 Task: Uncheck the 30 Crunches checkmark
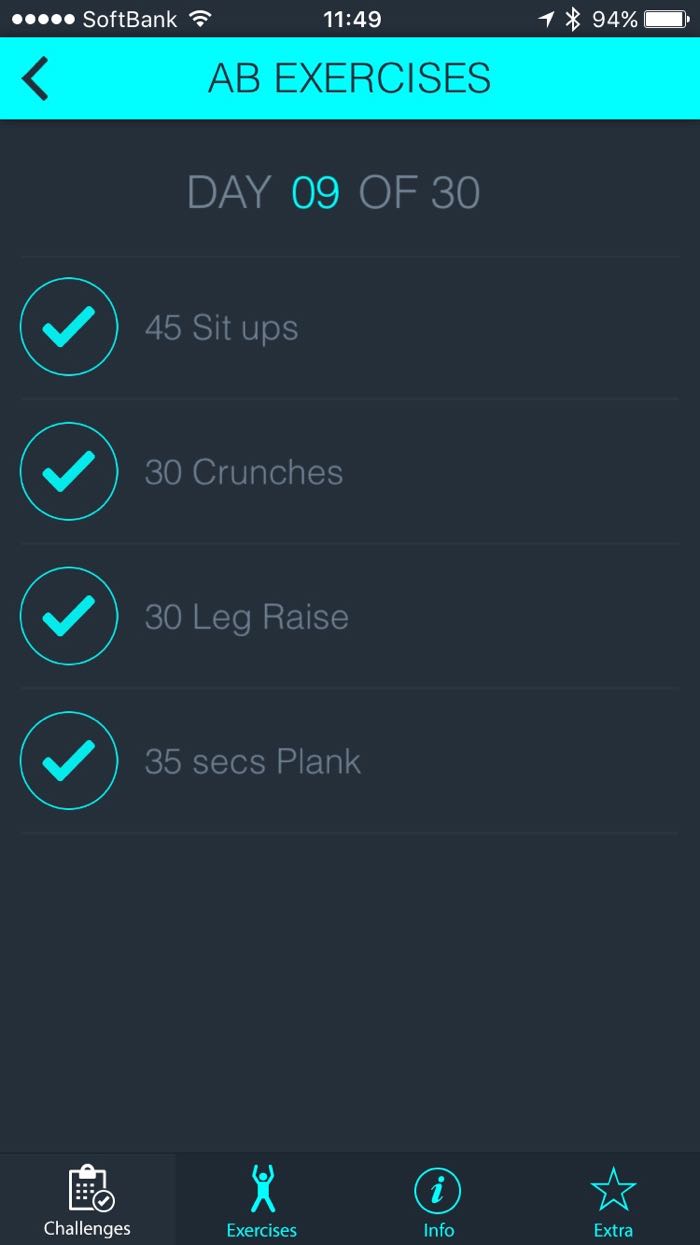click(69, 471)
